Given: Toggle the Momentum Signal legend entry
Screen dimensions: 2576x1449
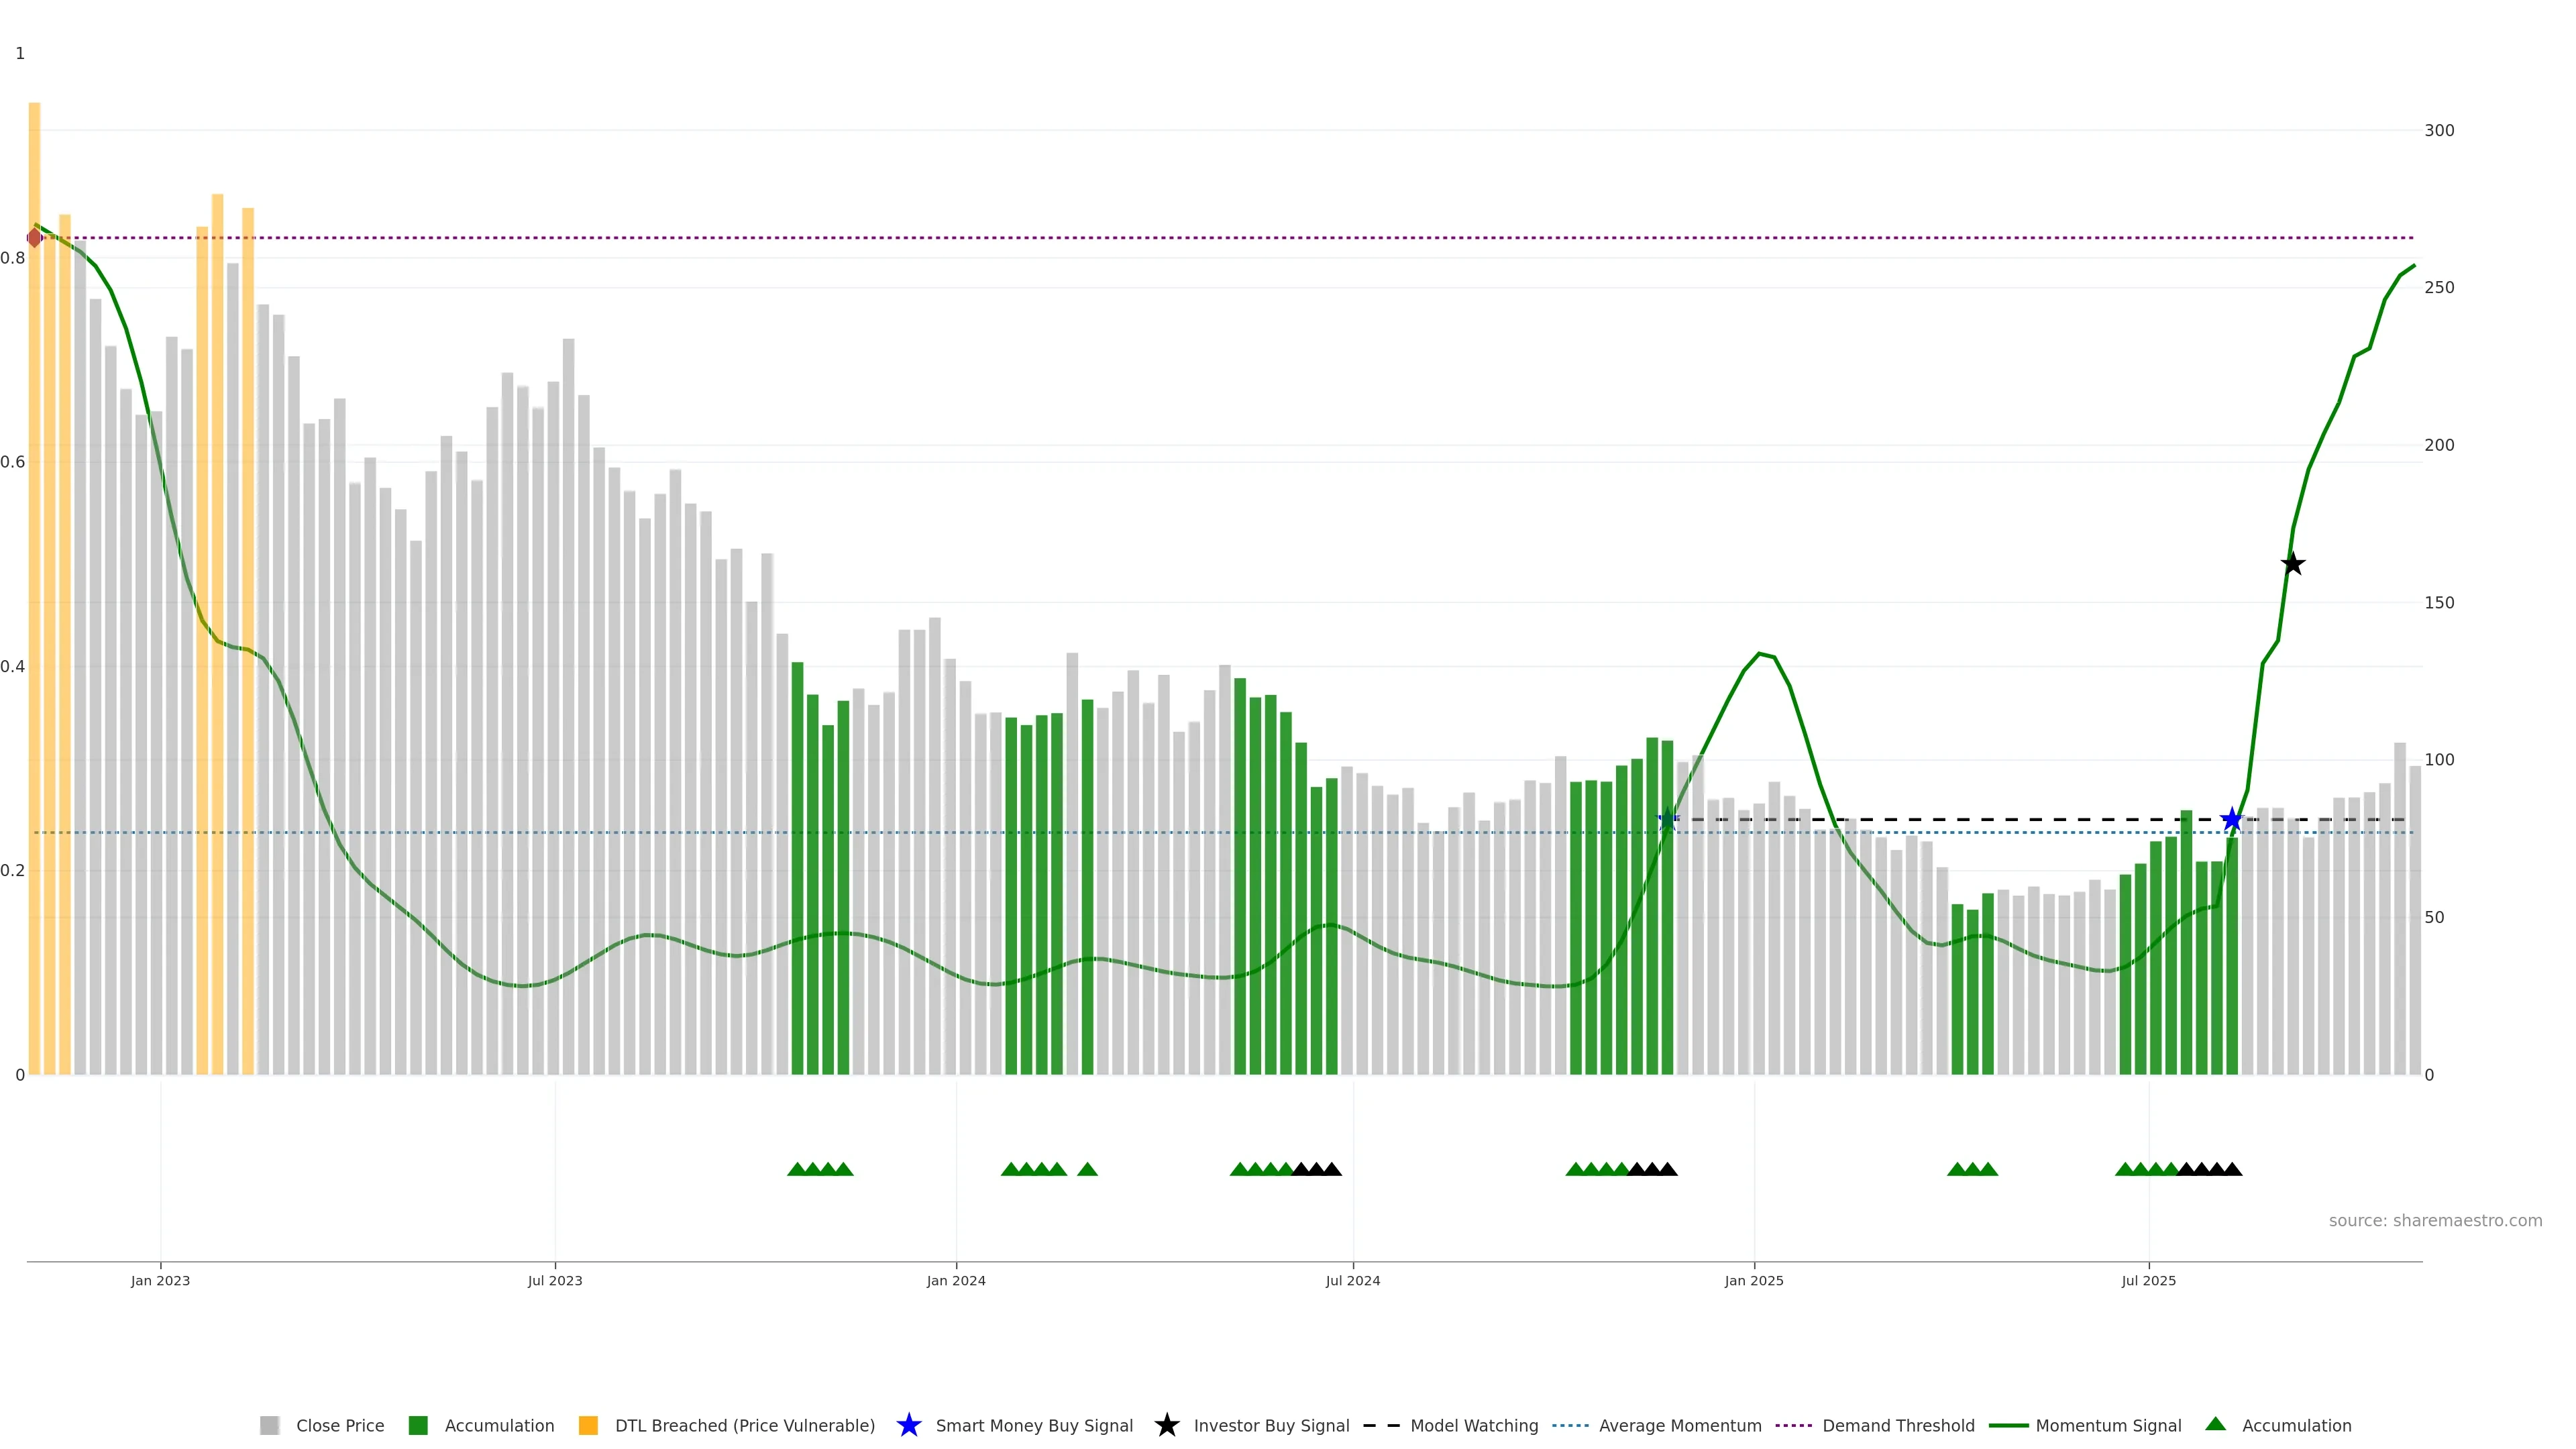Looking at the screenshot, I should point(2108,1426).
